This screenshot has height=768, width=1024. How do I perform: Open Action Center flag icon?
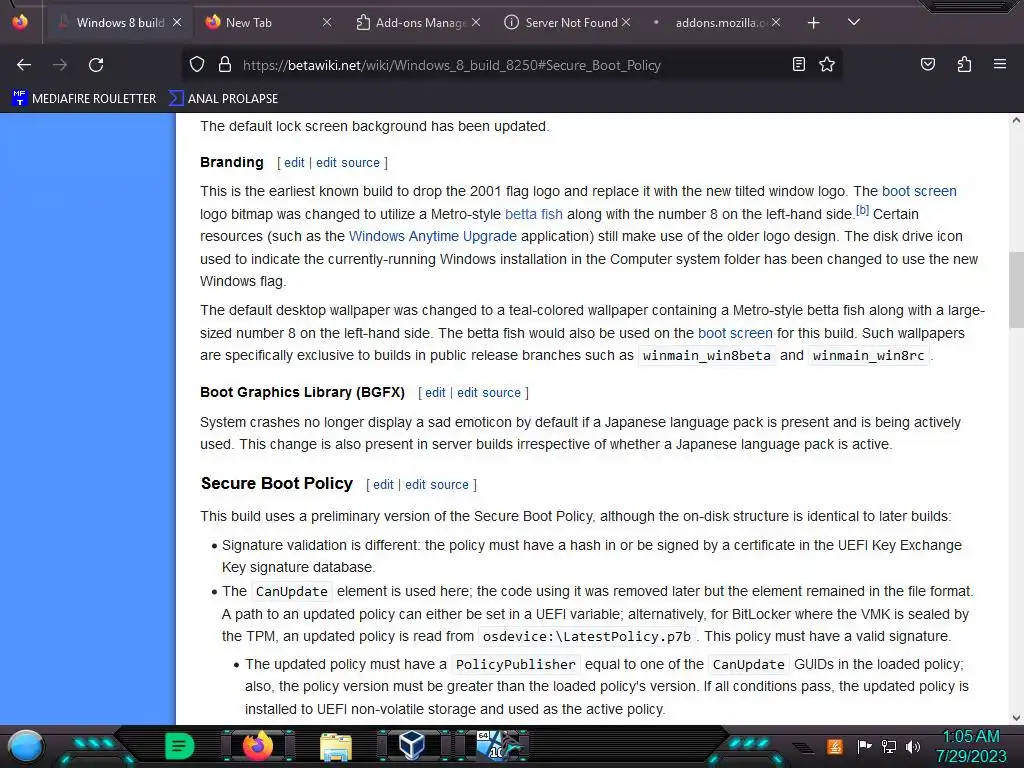[864, 746]
